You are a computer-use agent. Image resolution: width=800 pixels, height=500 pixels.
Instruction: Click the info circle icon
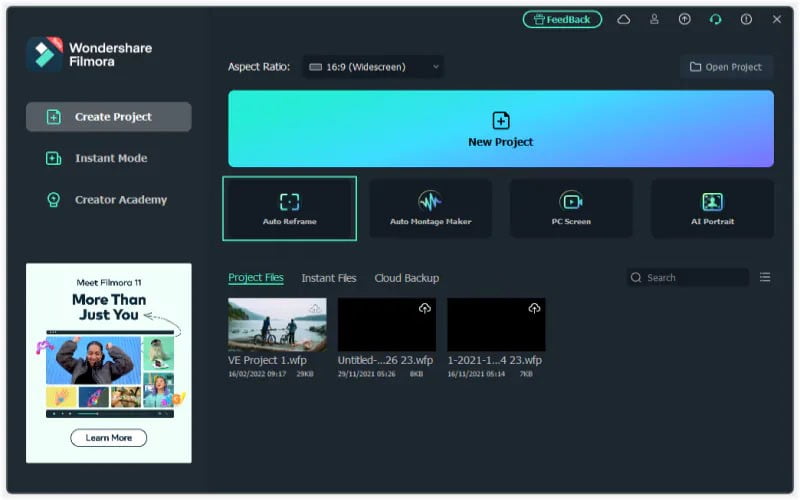[x=746, y=19]
